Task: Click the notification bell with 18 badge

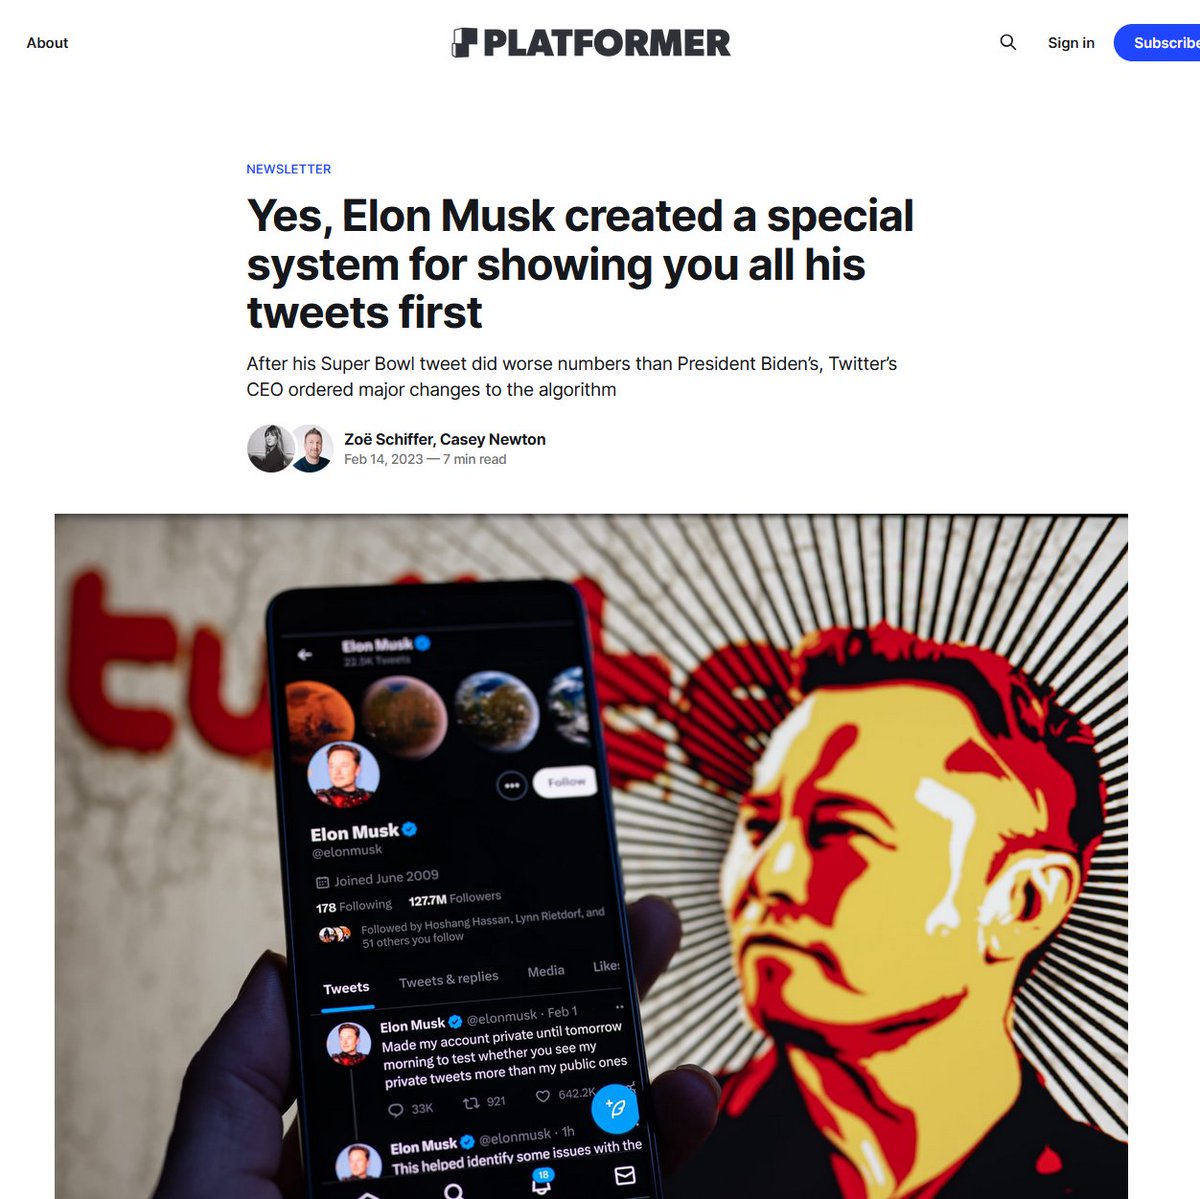Action: click(541, 1181)
